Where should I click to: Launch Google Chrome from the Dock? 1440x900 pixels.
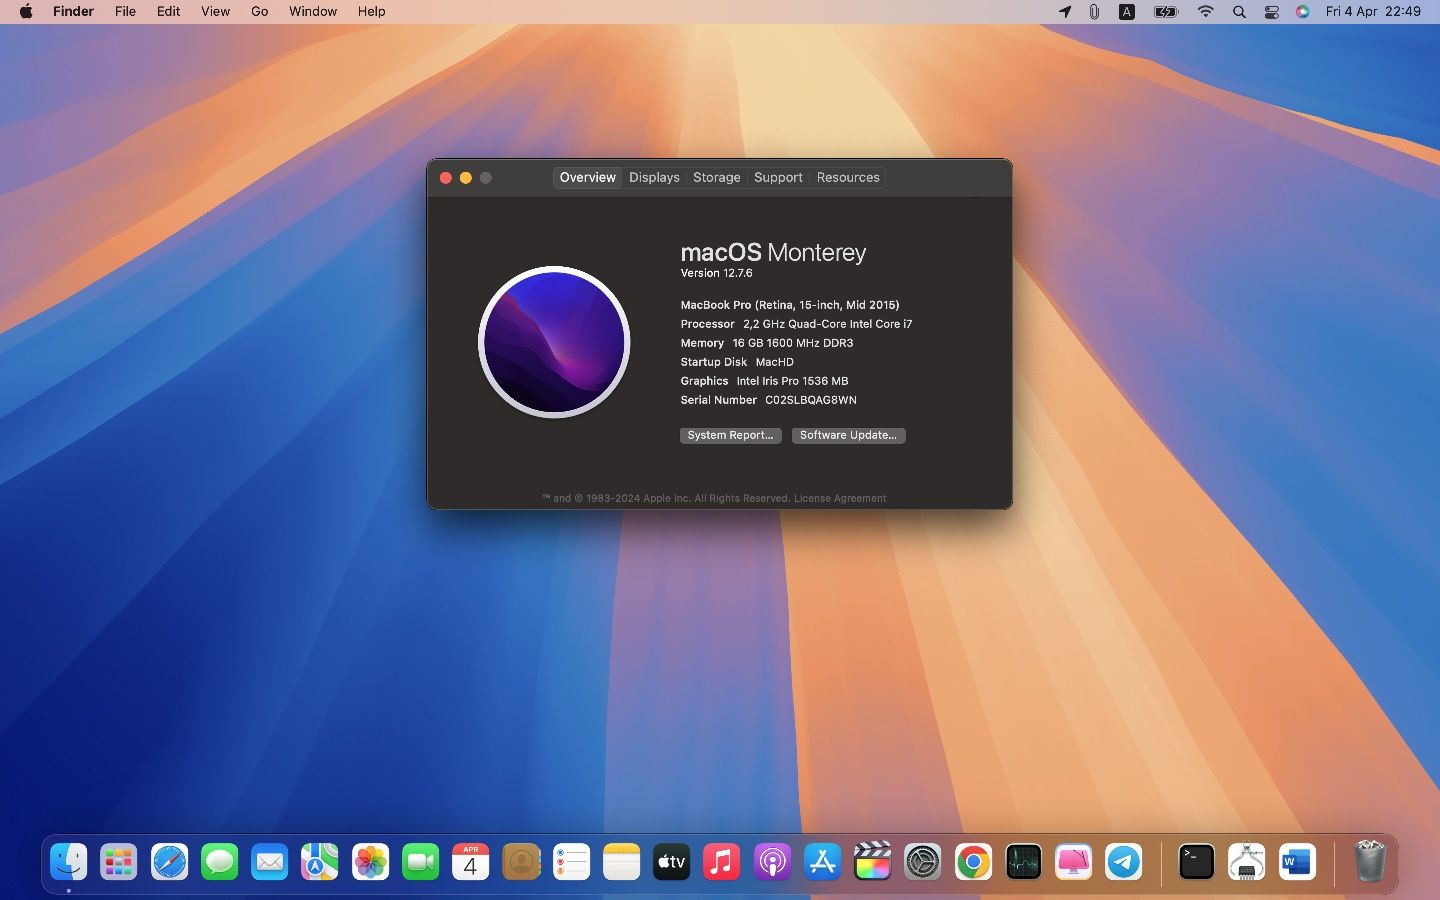[973, 861]
